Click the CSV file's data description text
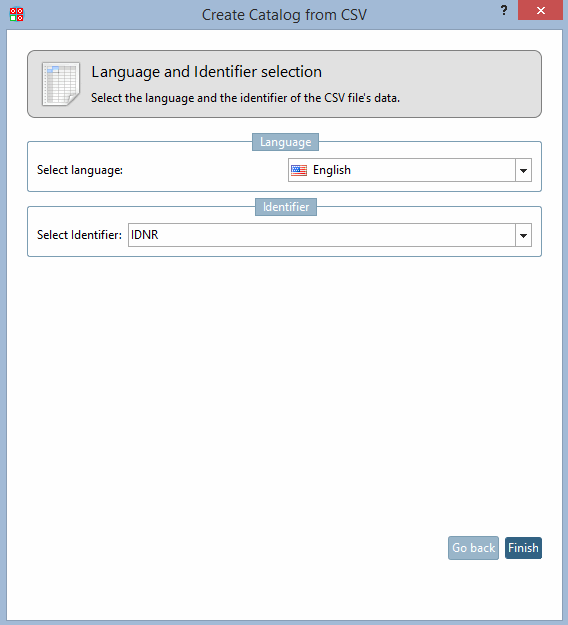 (x=245, y=98)
